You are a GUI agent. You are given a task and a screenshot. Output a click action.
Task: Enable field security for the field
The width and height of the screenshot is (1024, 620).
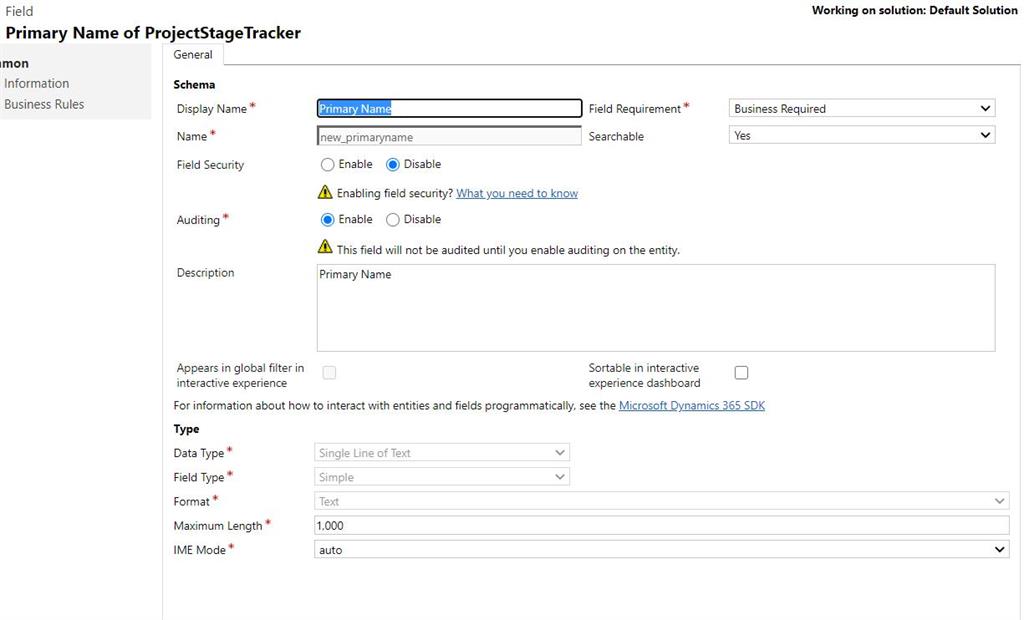(327, 164)
